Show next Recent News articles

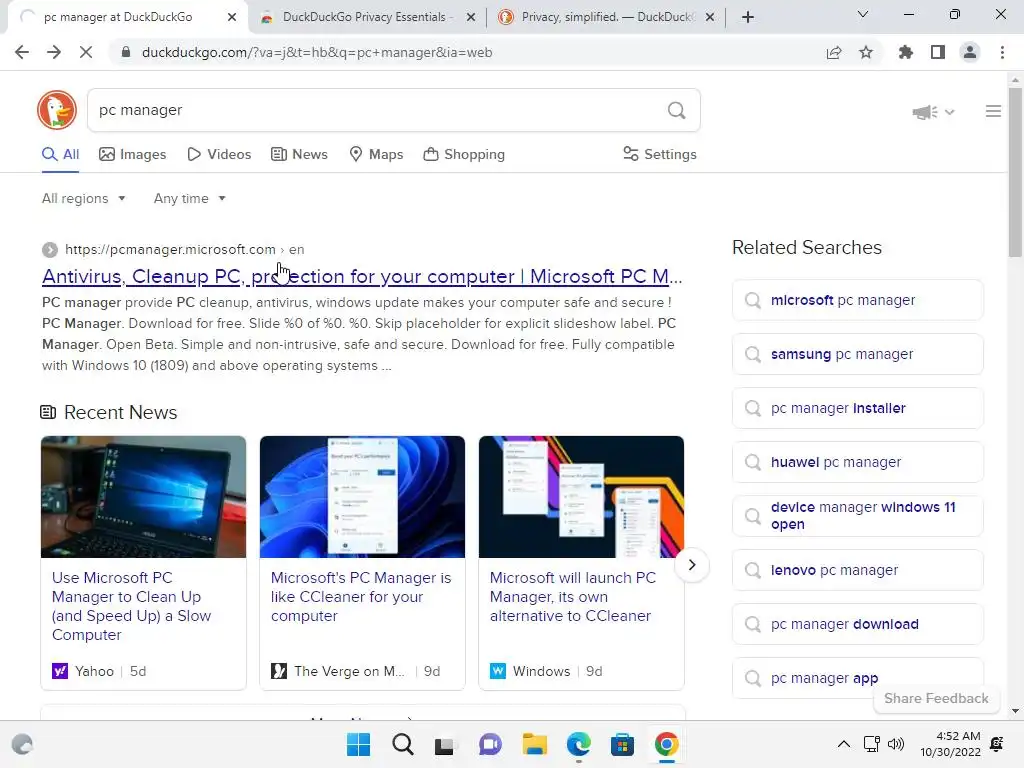[692, 565]
